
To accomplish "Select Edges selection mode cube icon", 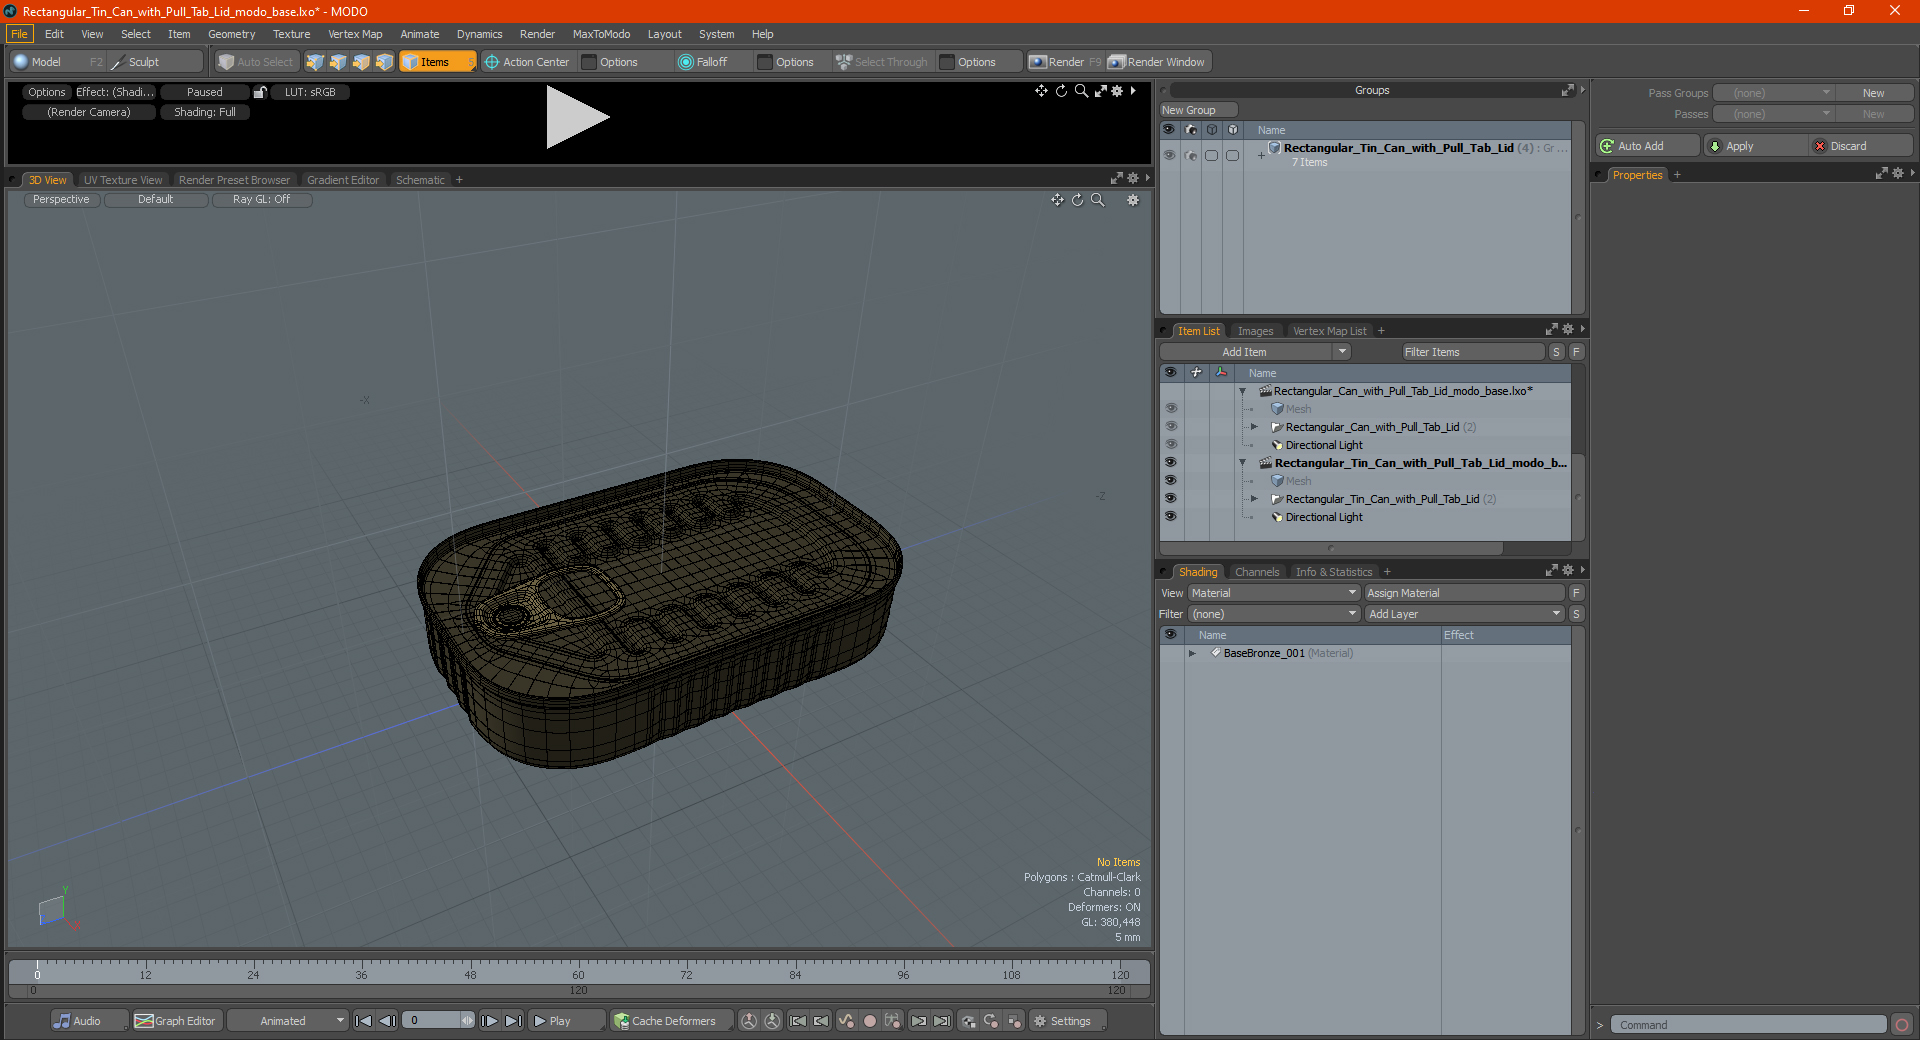I will pos(338,62).
